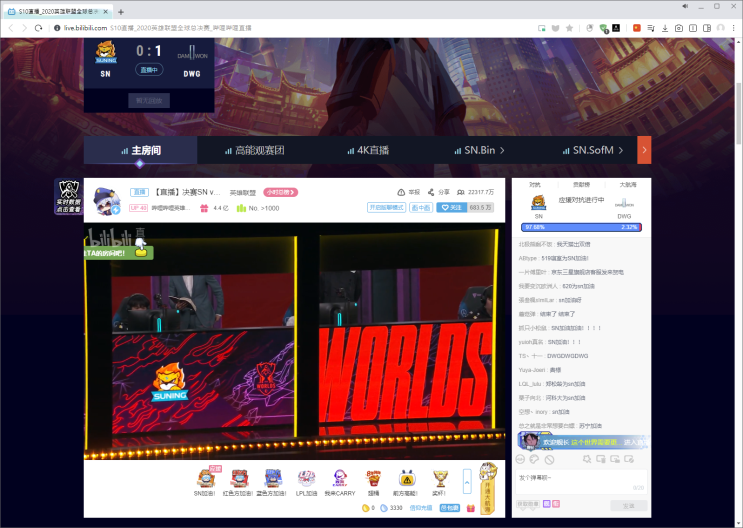Send the 红色方加油 gift
This screenshot has height=528, width=743.
pyautogui.click(x=239, y=478)
